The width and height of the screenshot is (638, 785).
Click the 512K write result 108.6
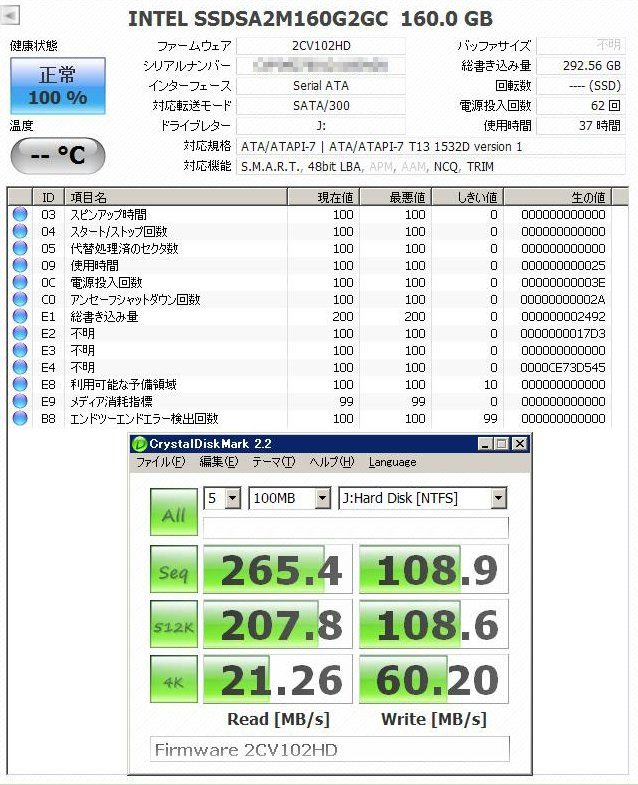(434, 624)
